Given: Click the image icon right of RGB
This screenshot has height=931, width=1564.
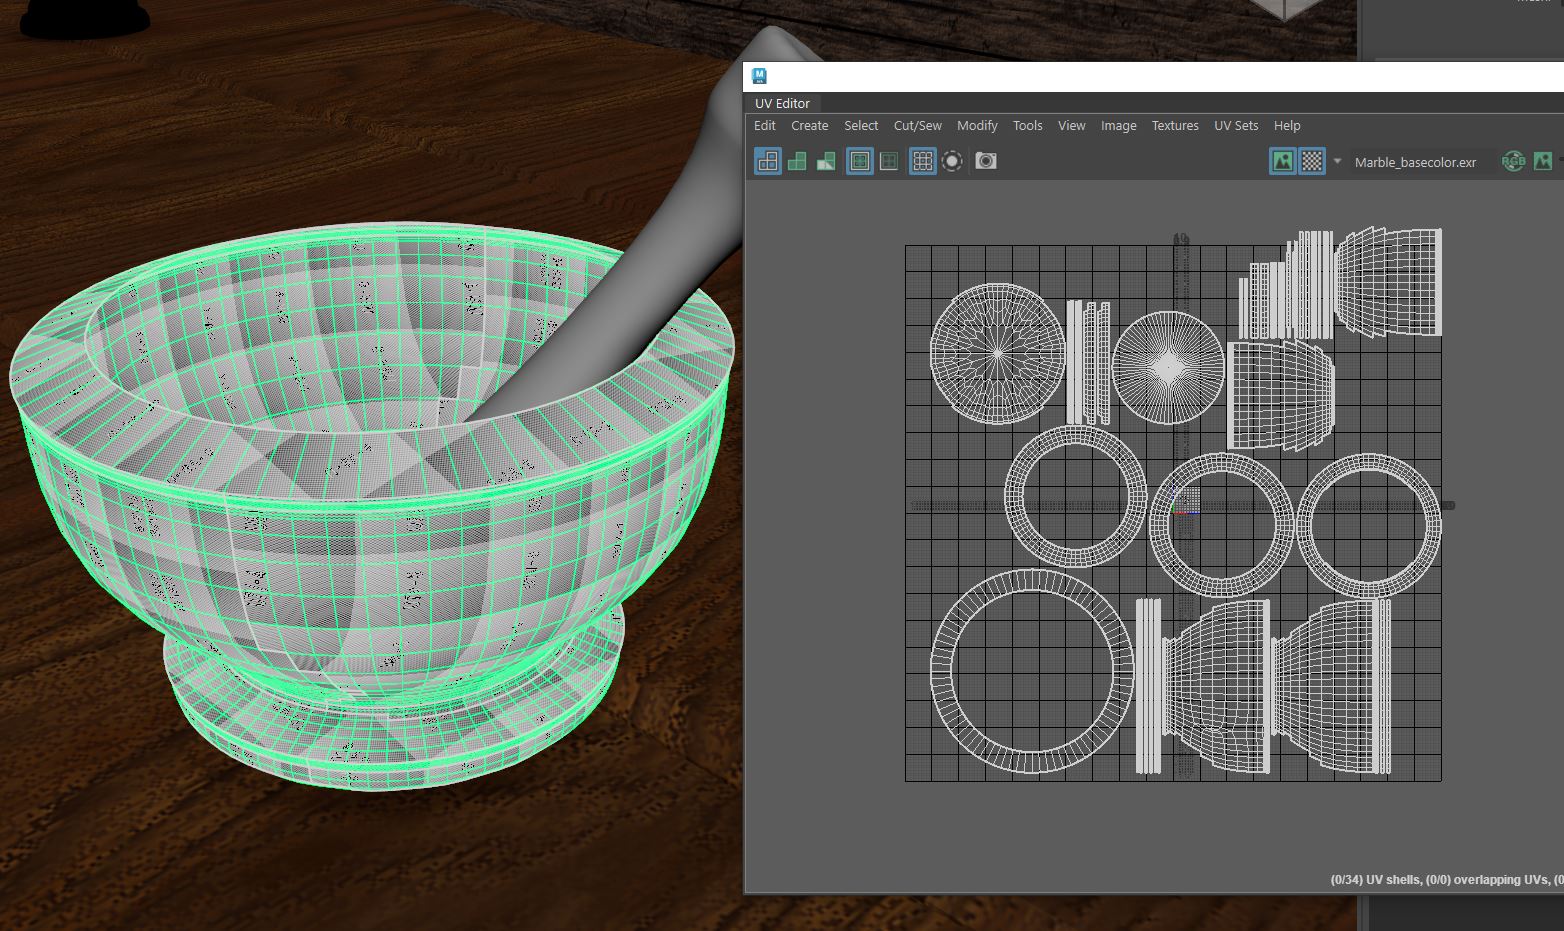Looking at the screenshot, I should (x=1543, y=161).
